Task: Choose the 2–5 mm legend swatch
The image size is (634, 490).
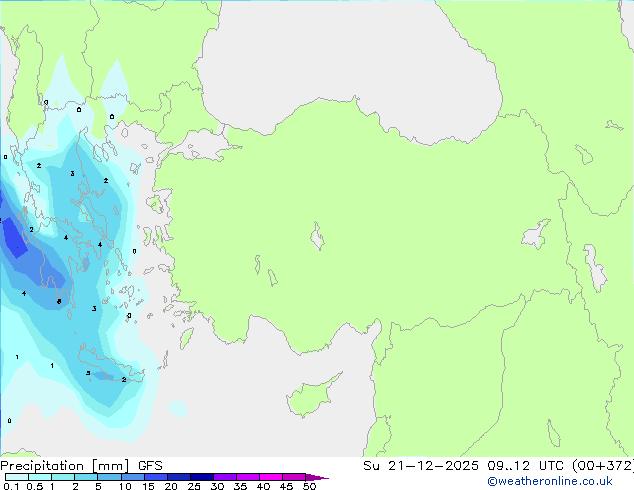Action: tap(86, 477)
